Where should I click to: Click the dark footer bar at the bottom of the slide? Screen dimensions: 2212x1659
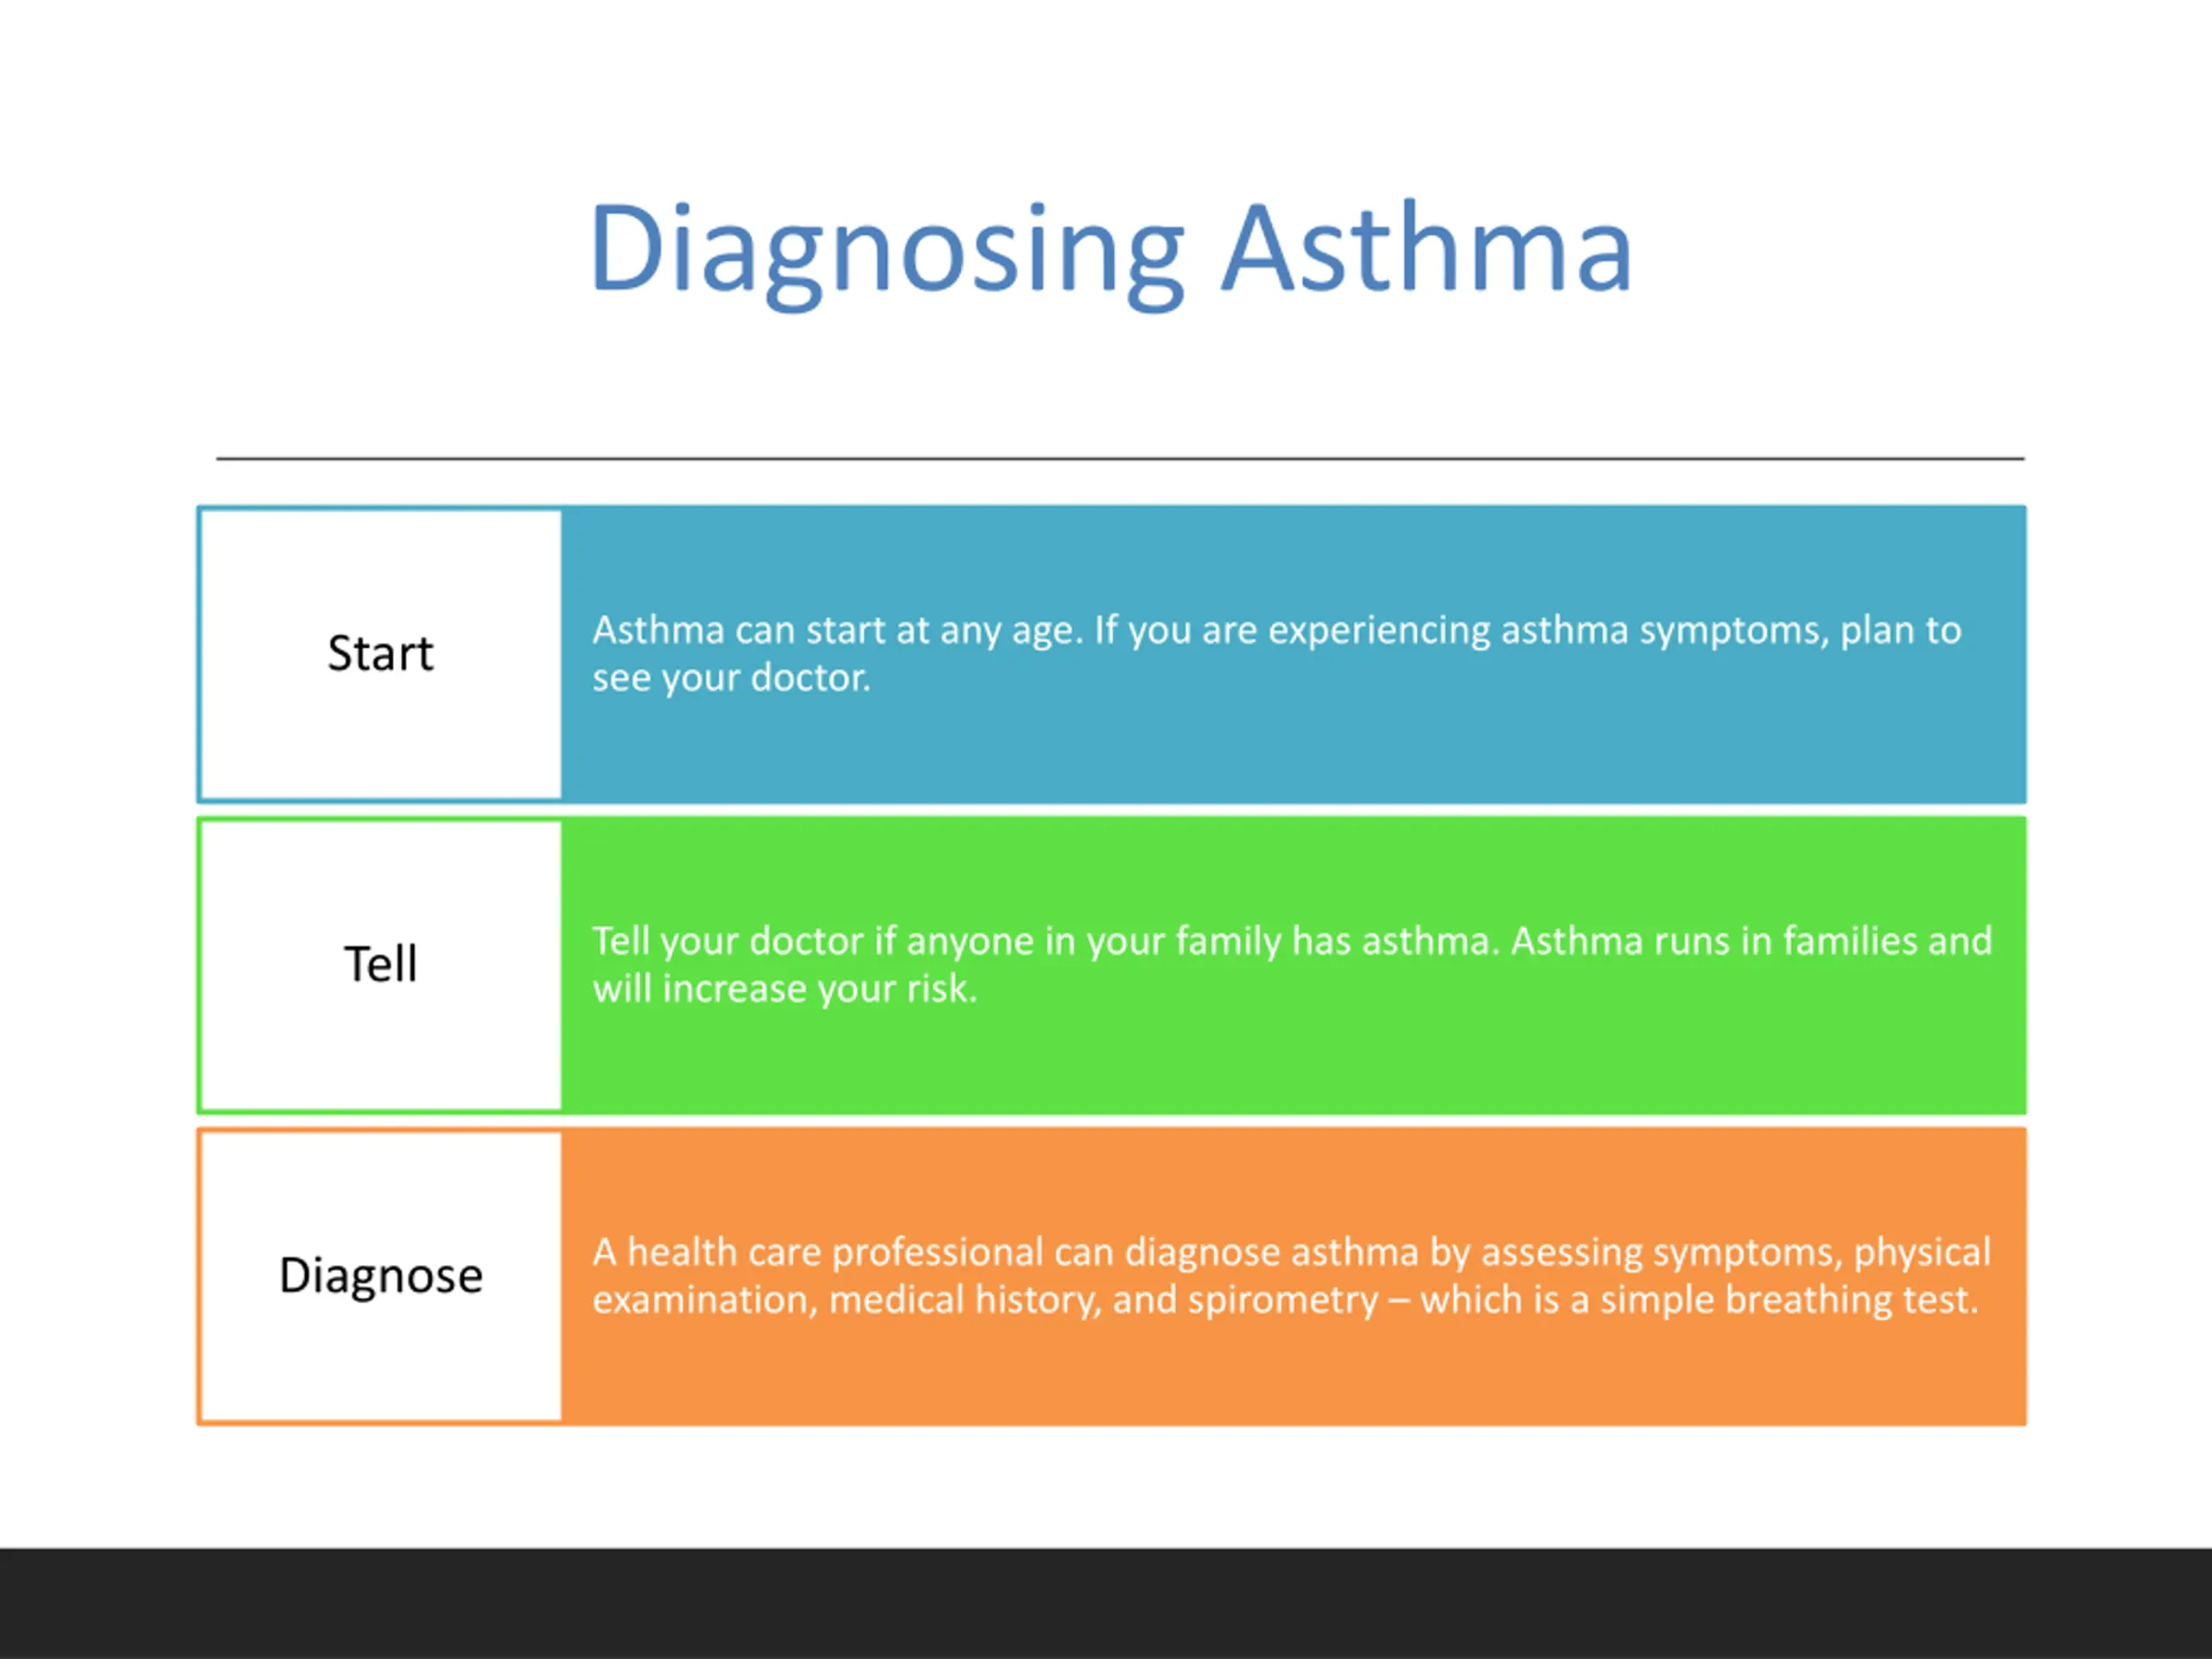[1106, 1604]
